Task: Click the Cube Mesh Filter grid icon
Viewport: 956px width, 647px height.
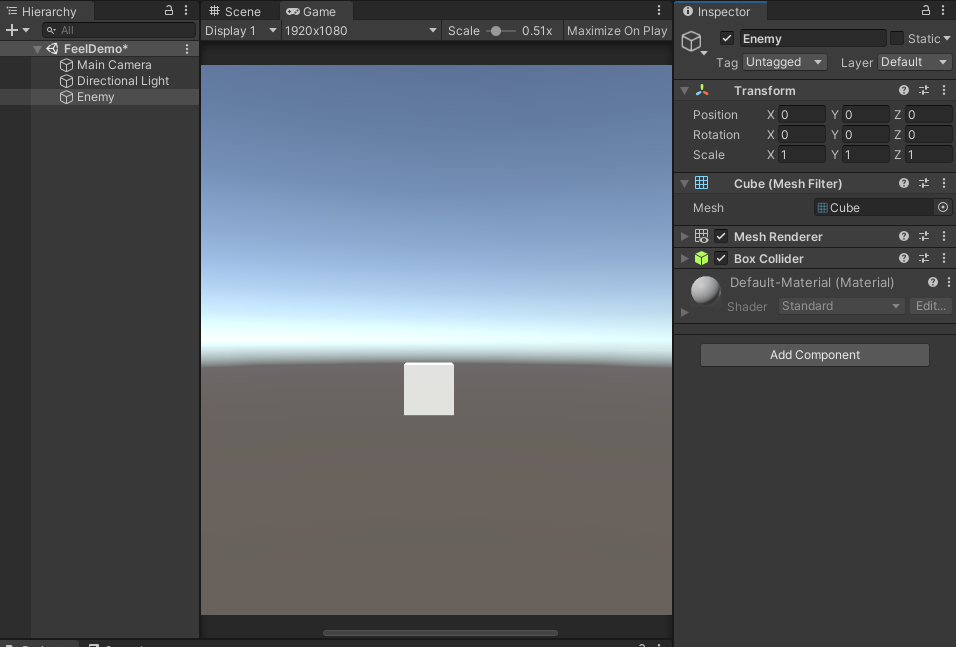Action: tap(701, 183)
